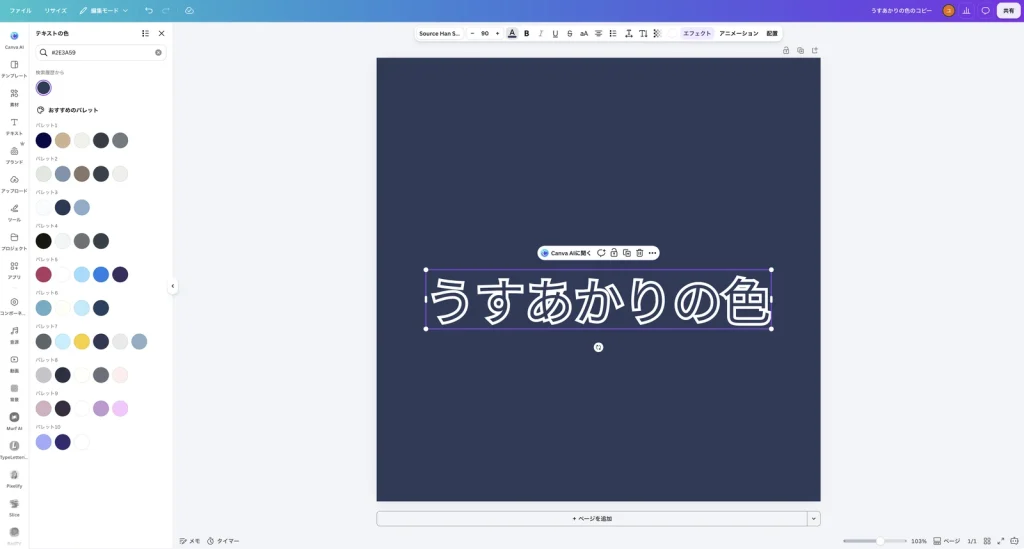Open the ツール (Tools) sidebar panel
This screenshot has width=1024, height=549.
pos(14,212)
